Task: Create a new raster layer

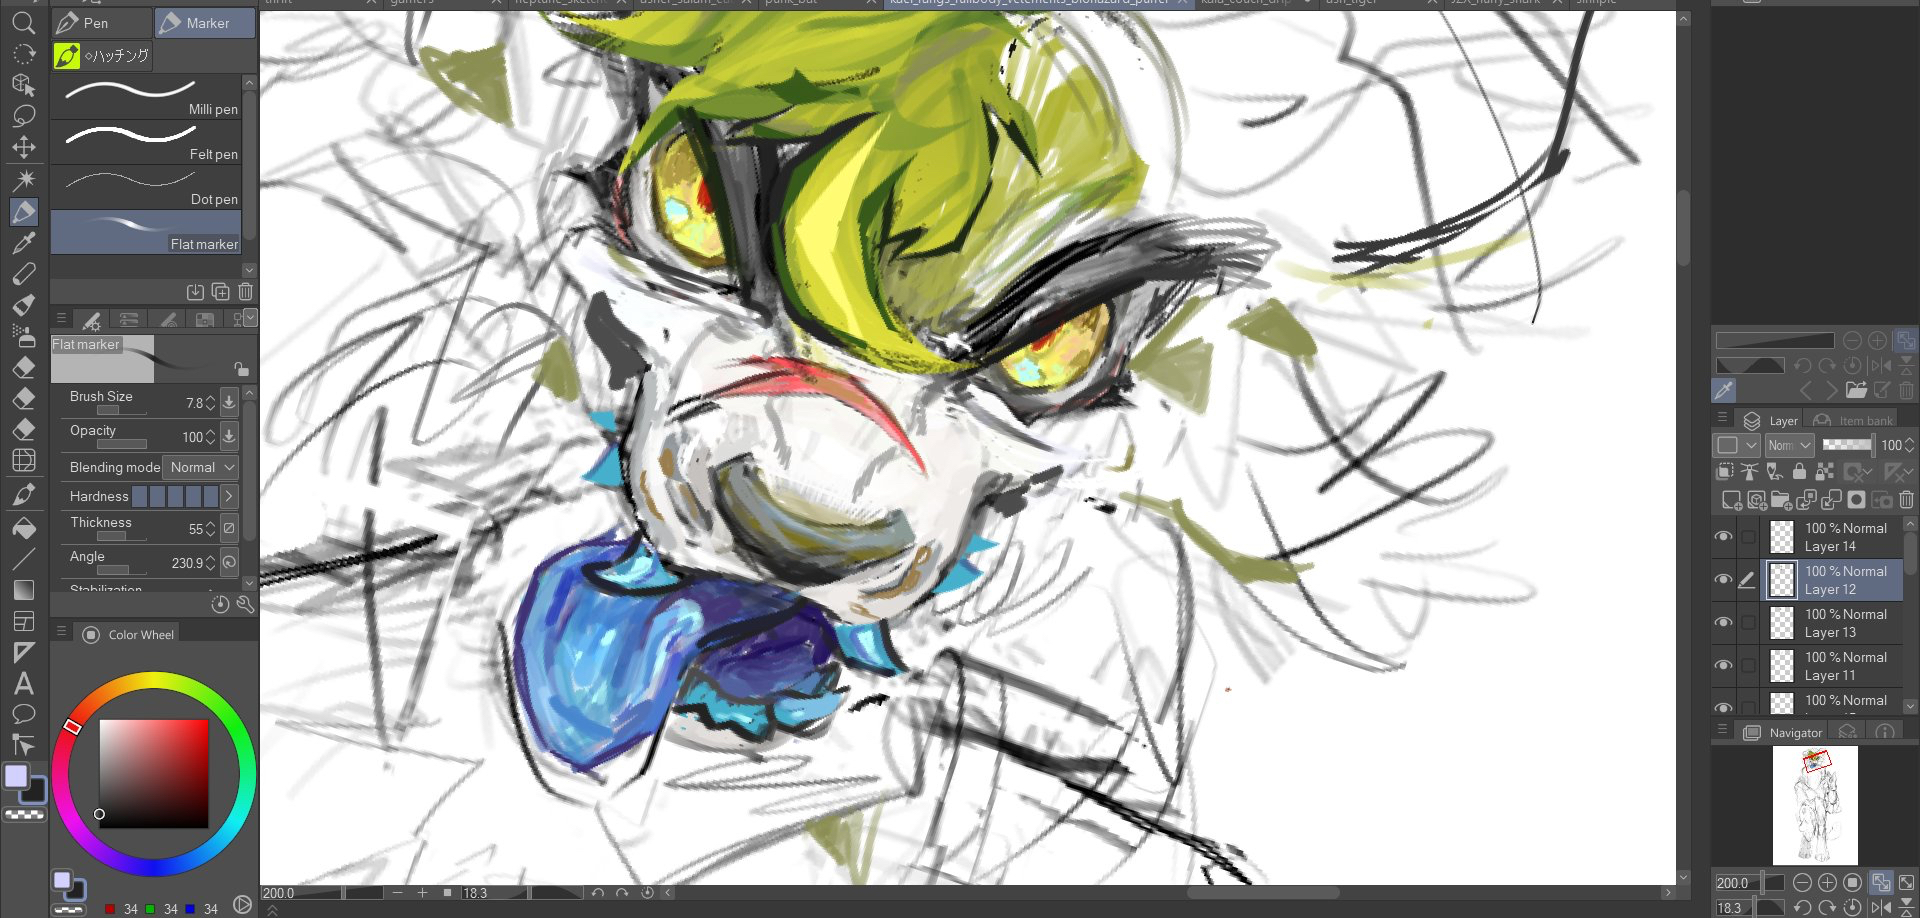Action: tap(1730, 500)
